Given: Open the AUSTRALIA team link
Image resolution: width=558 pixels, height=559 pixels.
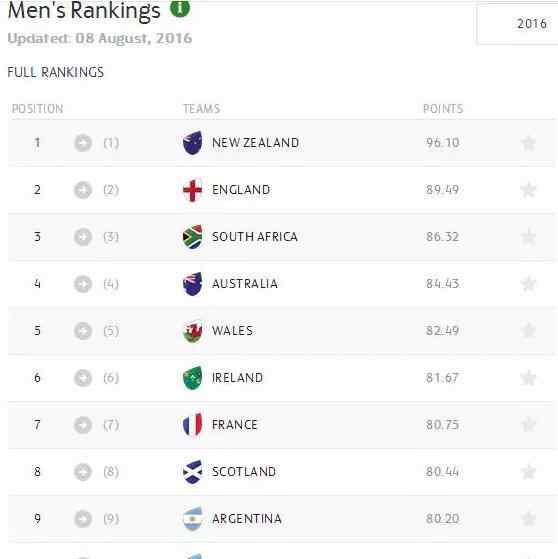Looking at the screenshot, I should [x=245, y=284].
